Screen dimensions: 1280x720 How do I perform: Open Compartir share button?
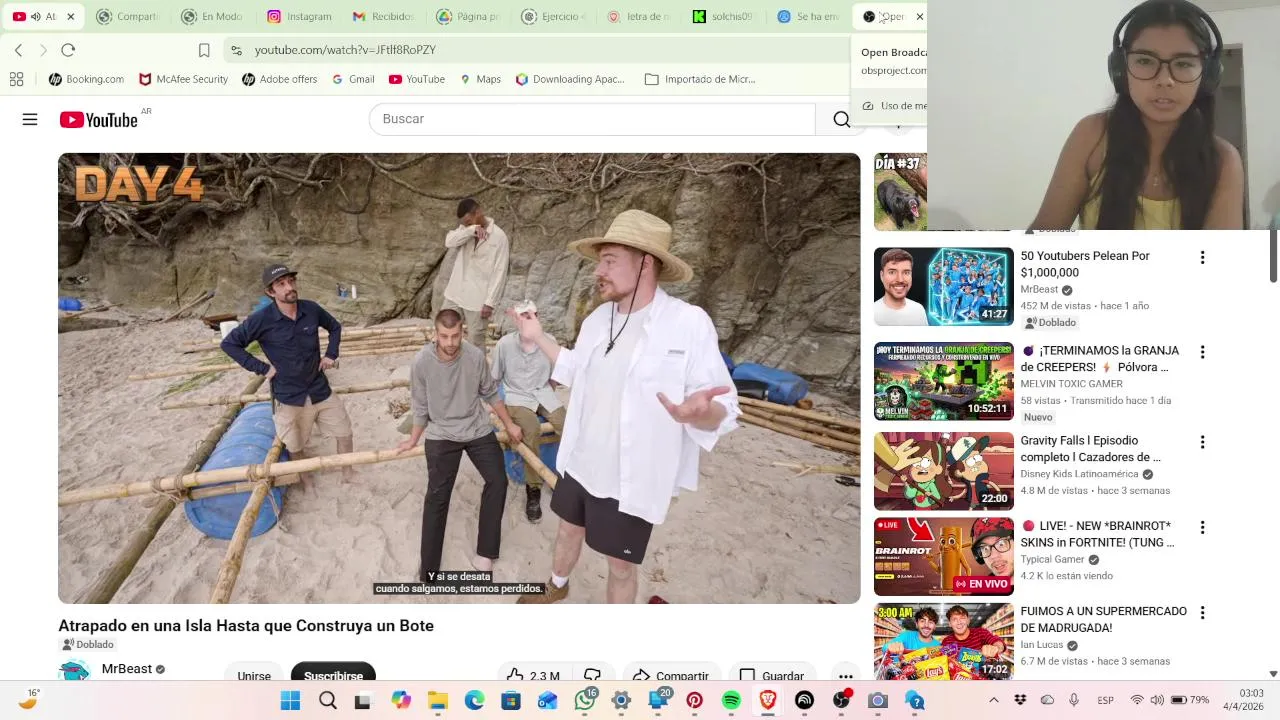click(x=670, y=676)
